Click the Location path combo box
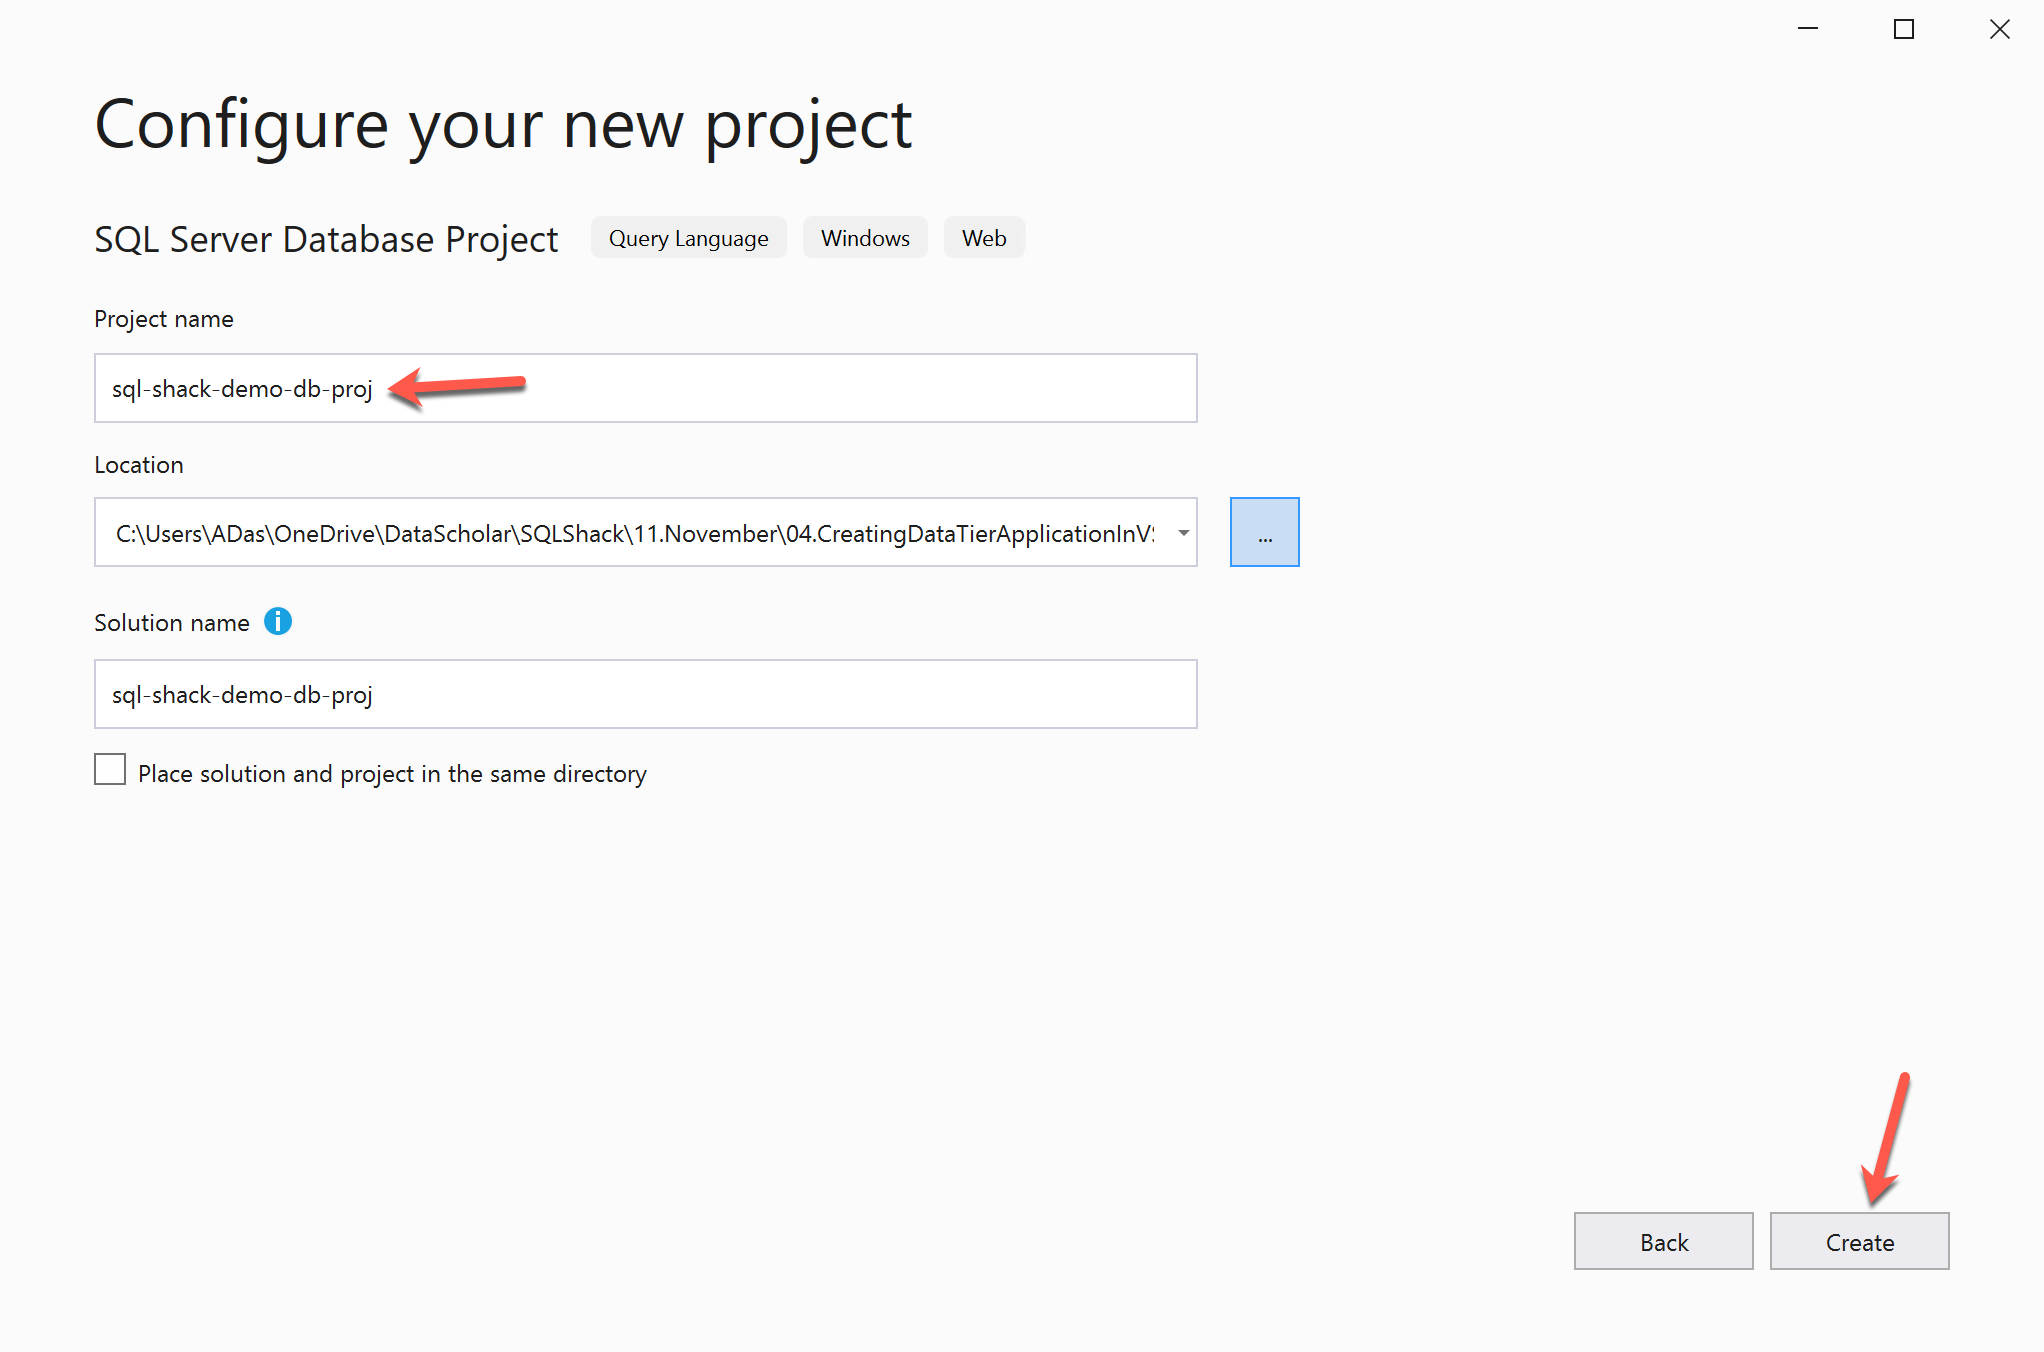The width and height of the screenshot is (2044, 1352). click(x=635, y=533)
